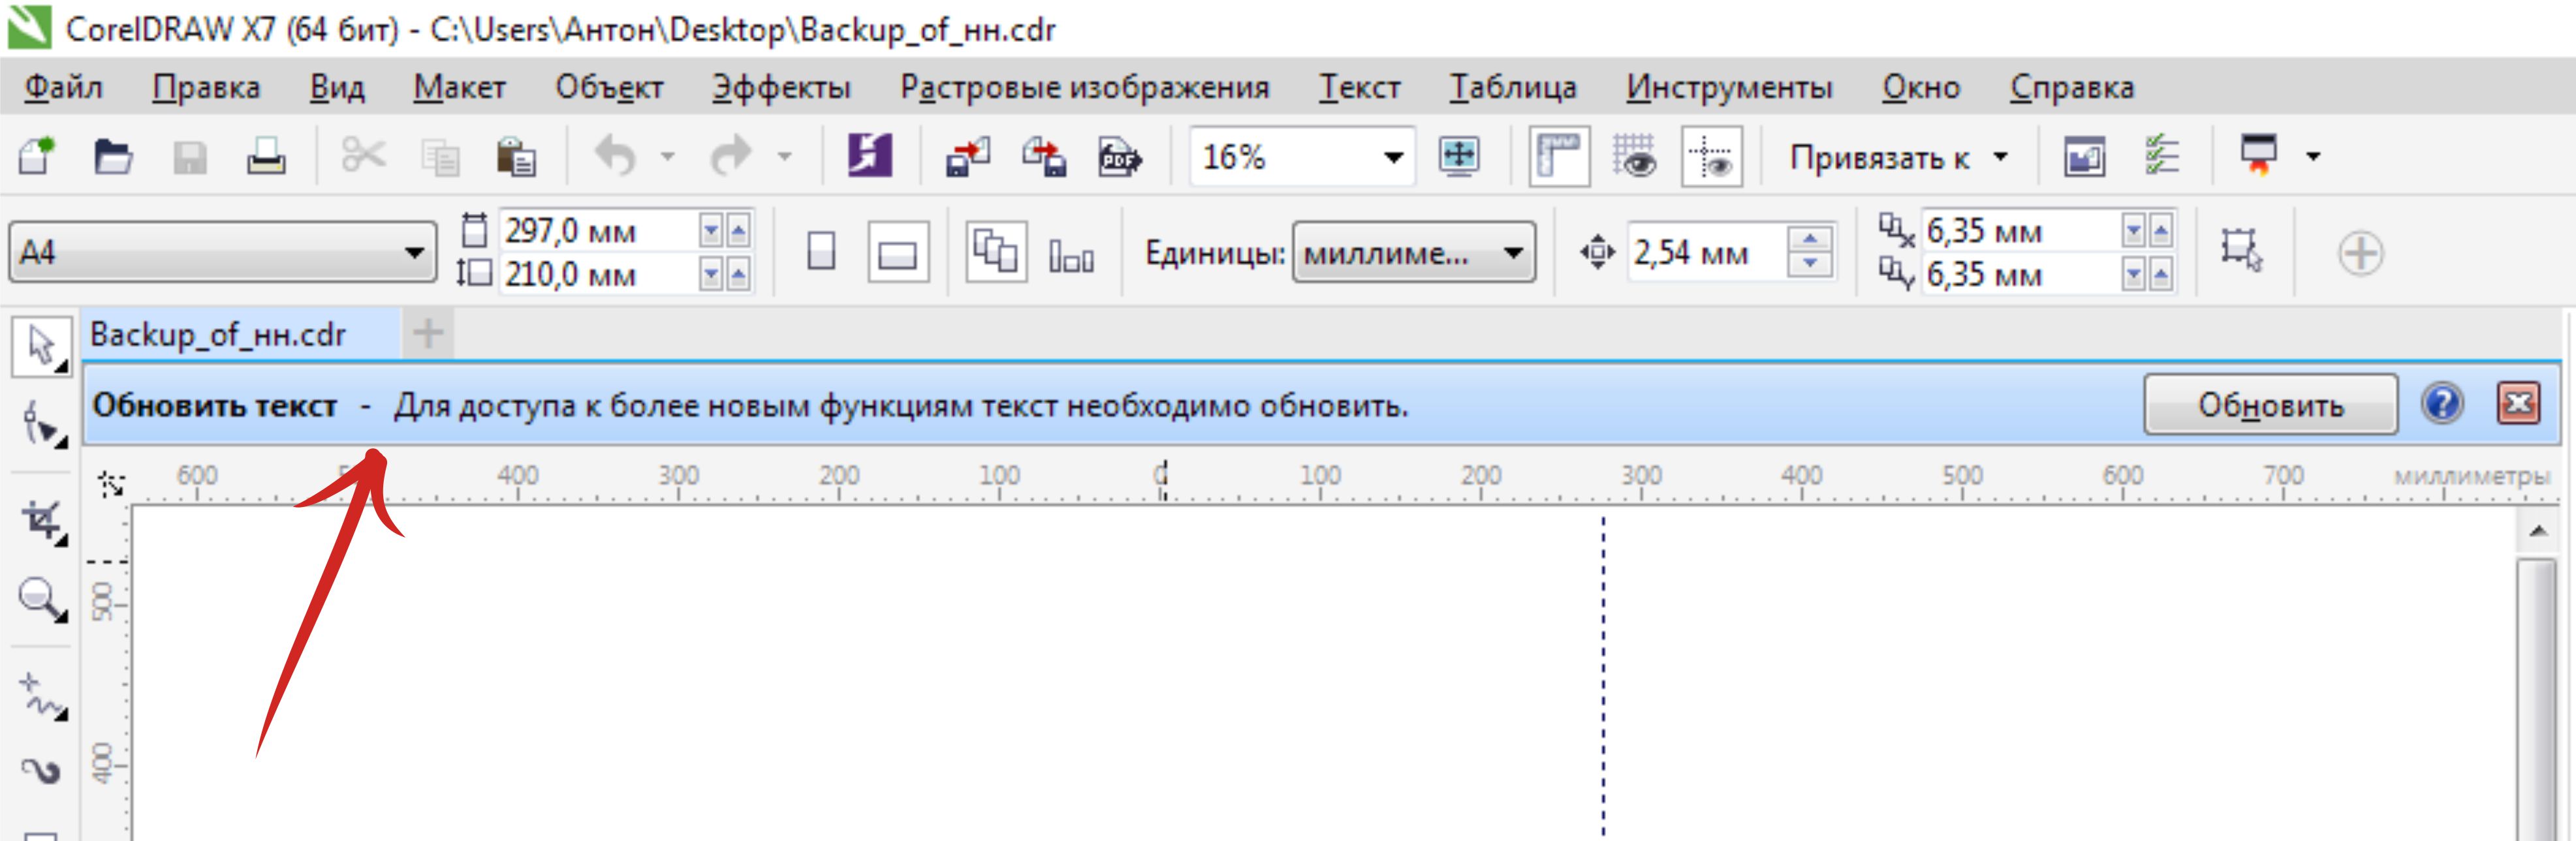Open the Единицы units dropdown

click(x=1414, y=253)
